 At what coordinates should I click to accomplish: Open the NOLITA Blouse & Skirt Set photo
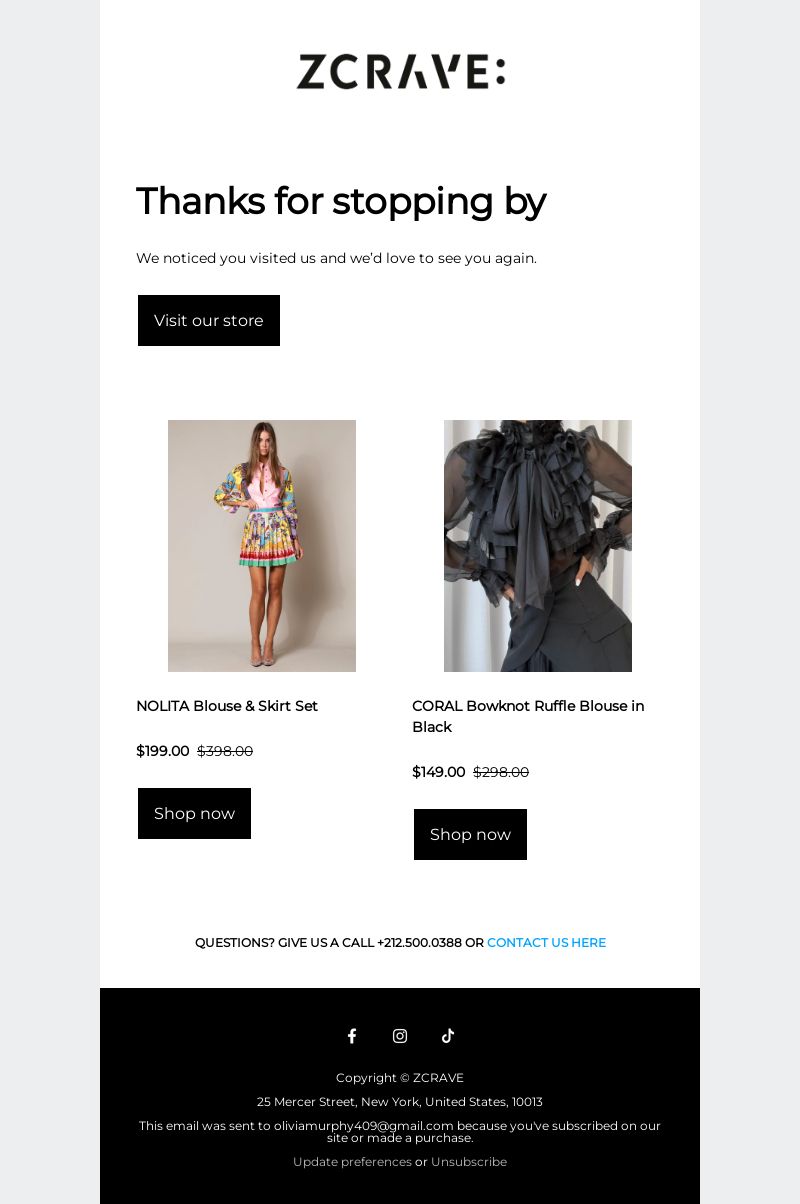pyautogui.click(x=262, y=546)
